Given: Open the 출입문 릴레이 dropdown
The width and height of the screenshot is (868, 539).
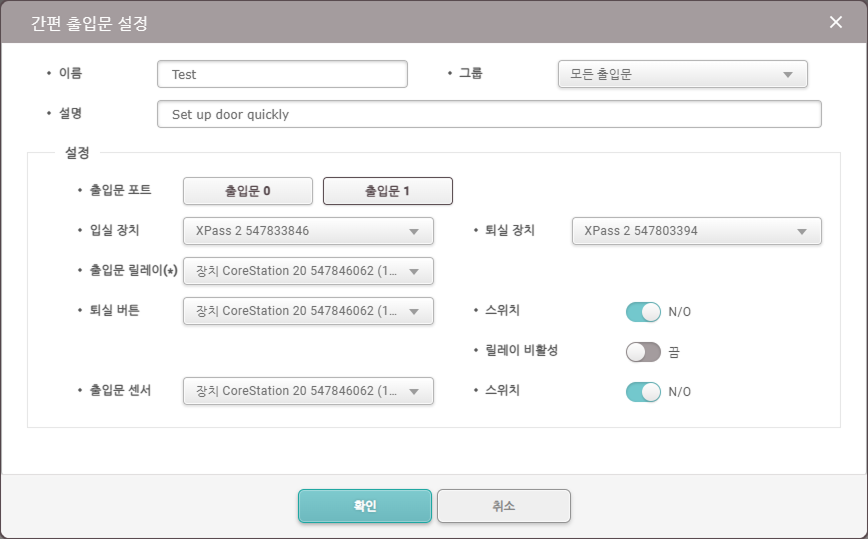Looking at the screenshot, I should pos(308,271).
